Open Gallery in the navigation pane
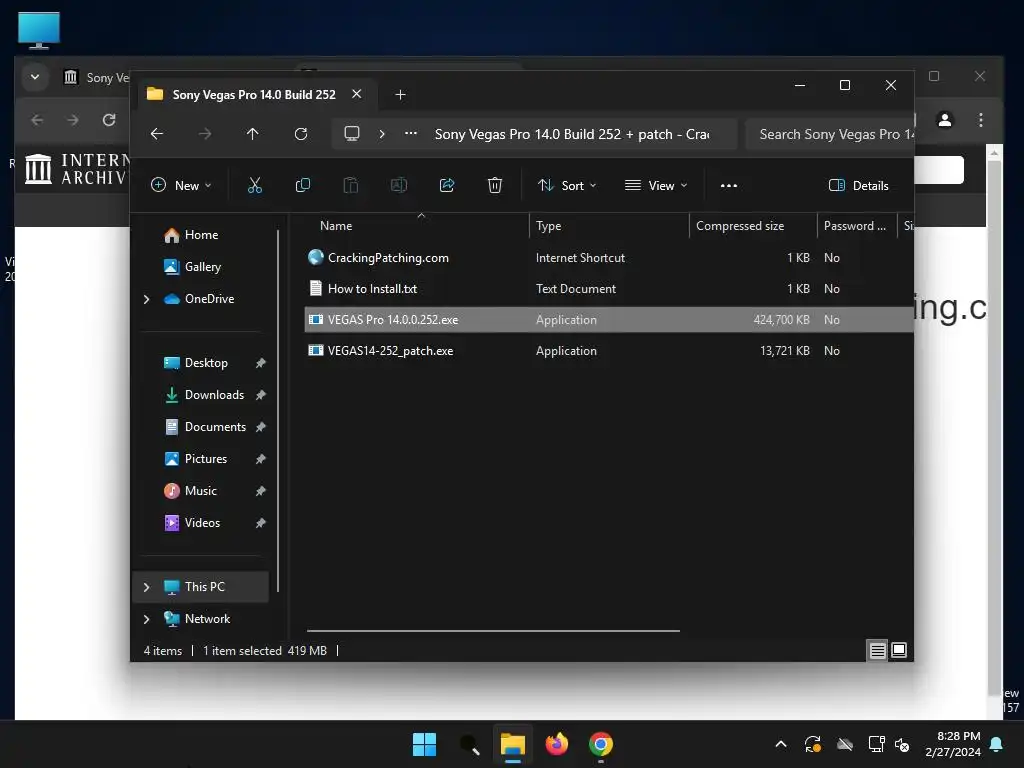This screenshot has height=768, width=1024. tap(202, 267)
